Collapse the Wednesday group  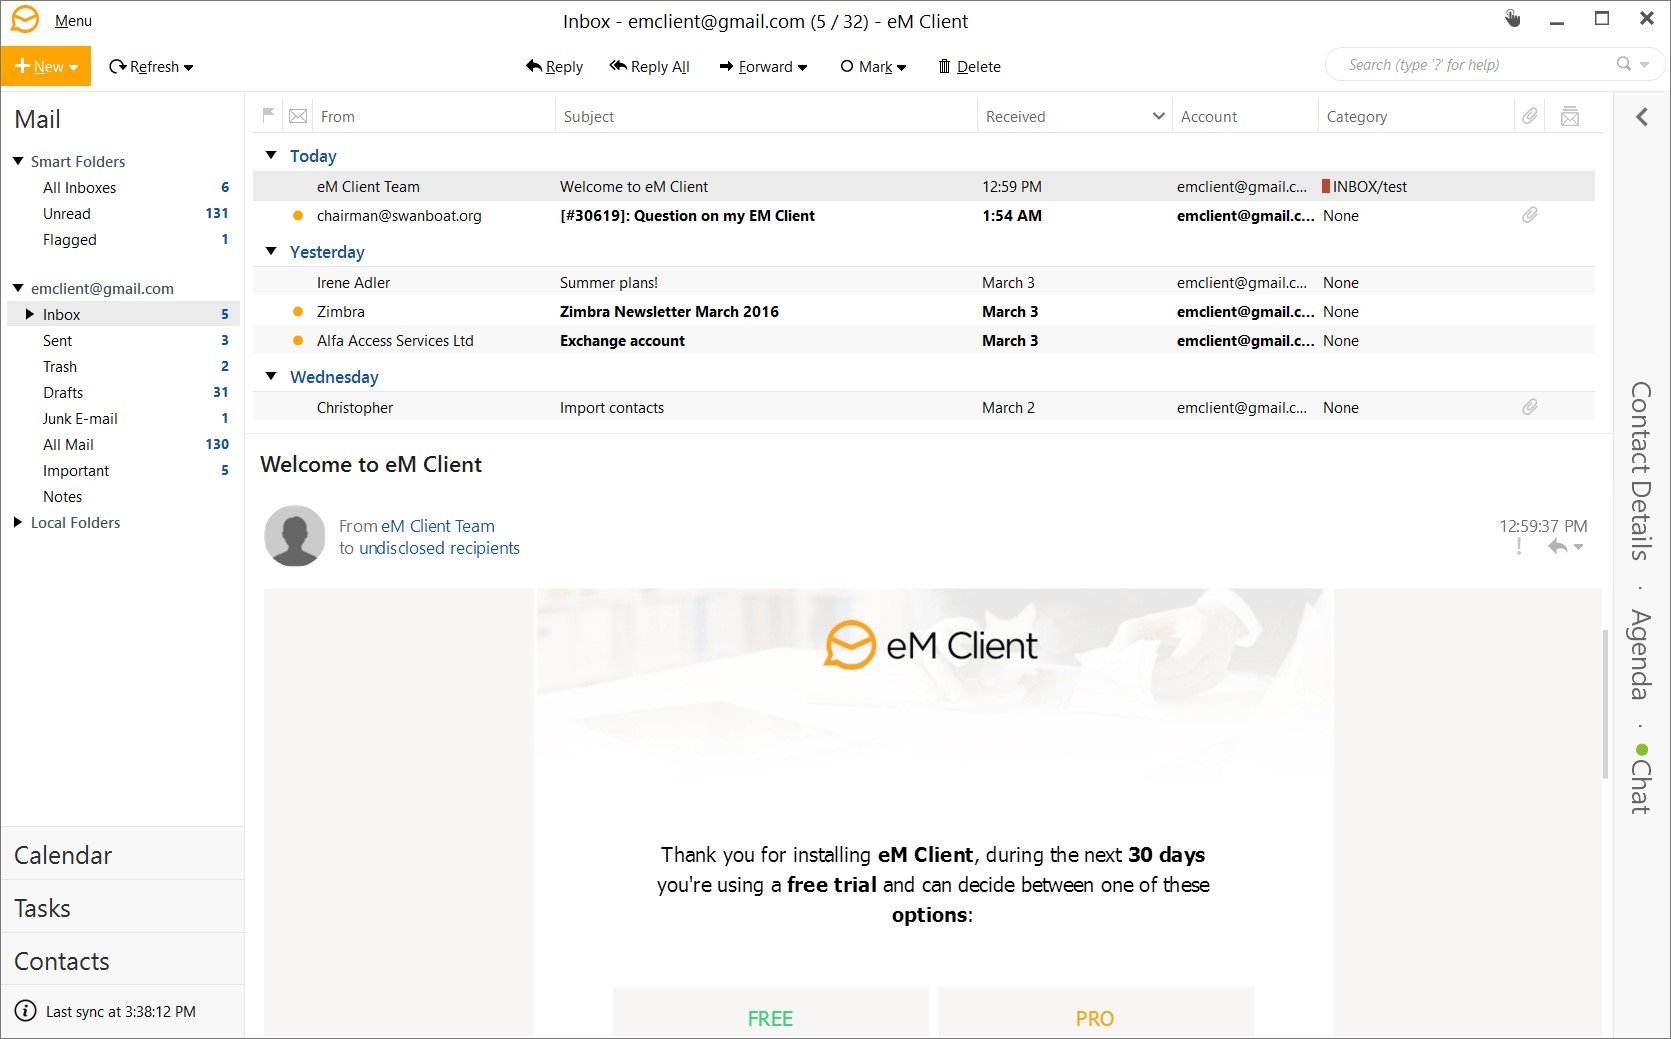[271, 376]
